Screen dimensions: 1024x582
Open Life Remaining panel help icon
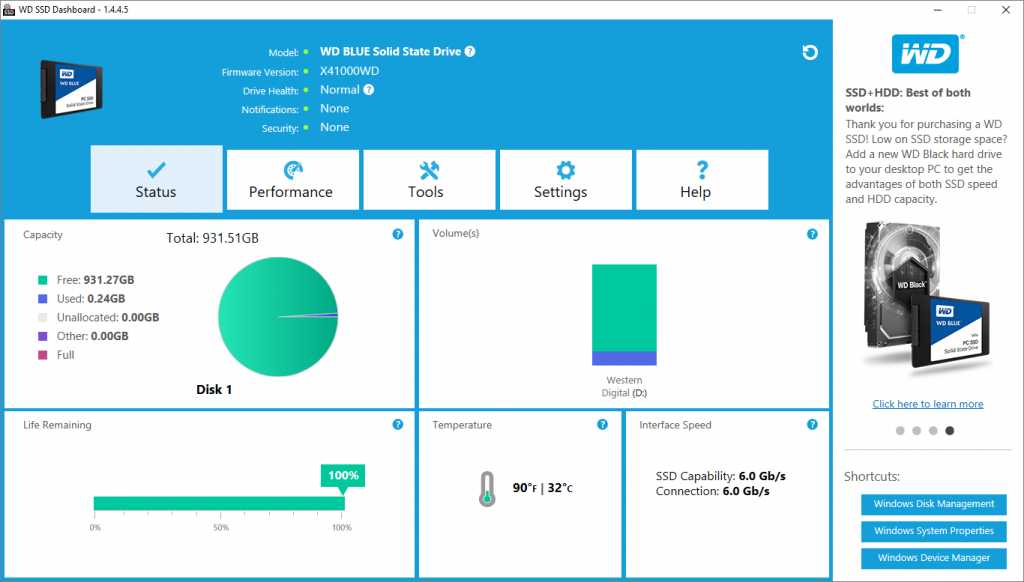point(398,425)
